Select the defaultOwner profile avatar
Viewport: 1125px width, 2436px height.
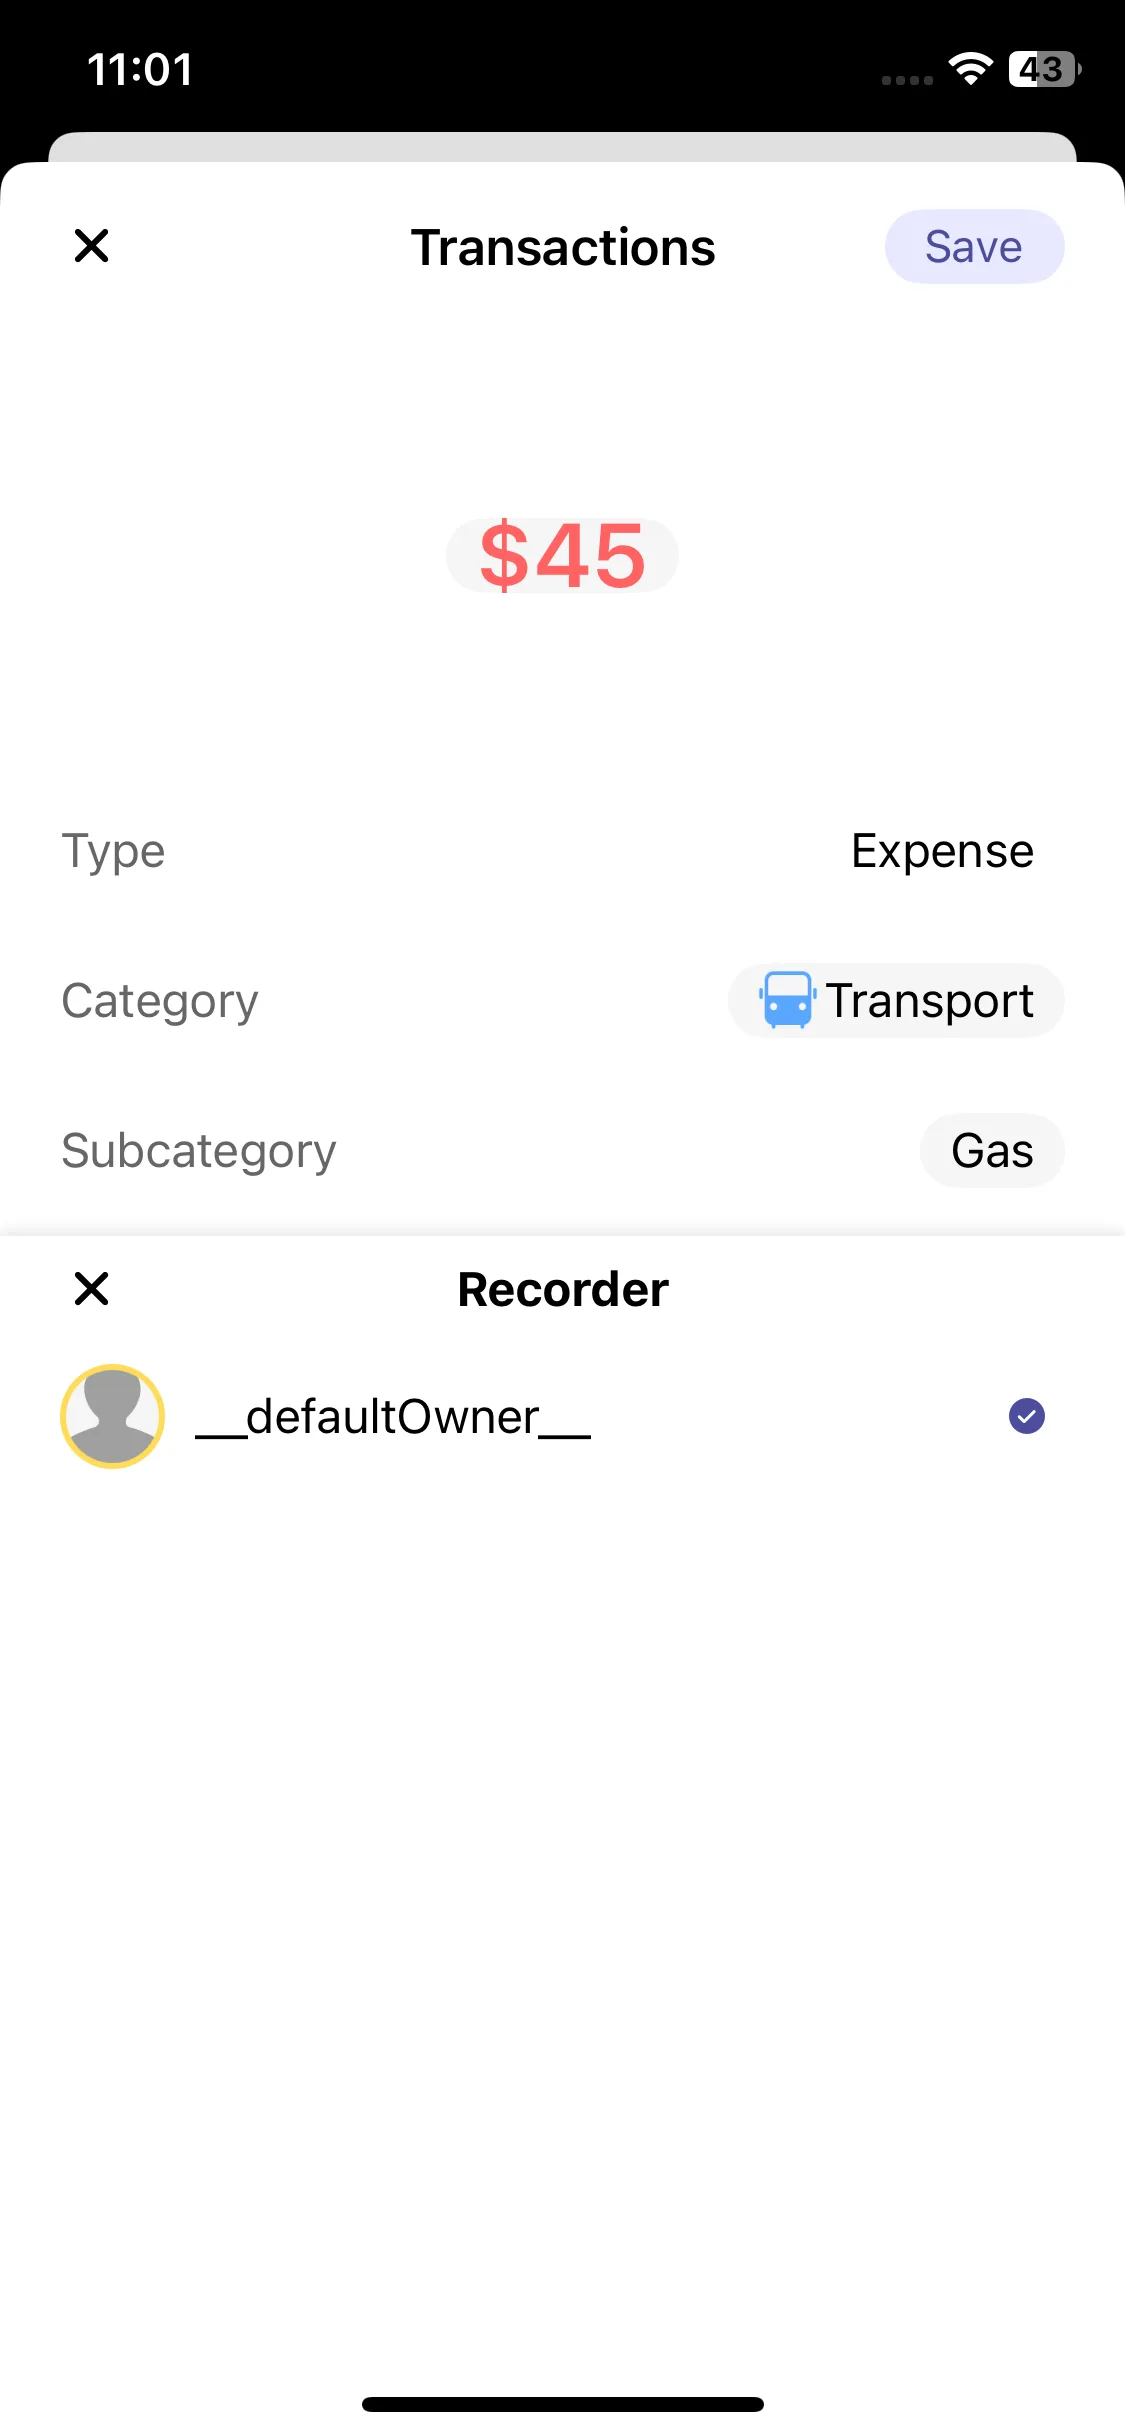(113, 1416)
